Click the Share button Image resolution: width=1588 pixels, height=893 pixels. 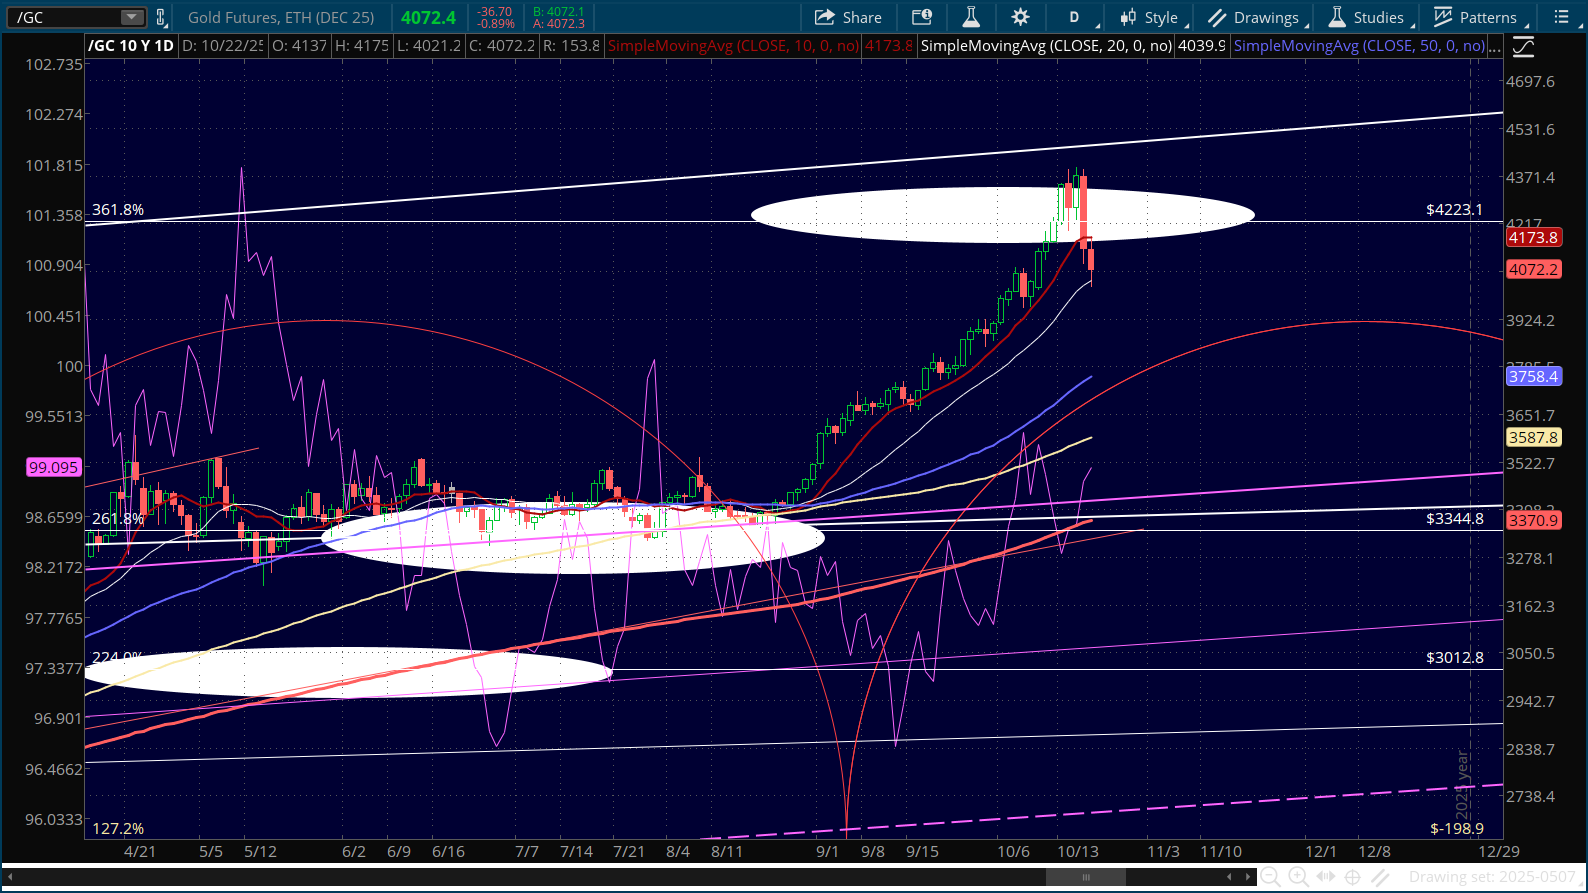tap(848, 17)
